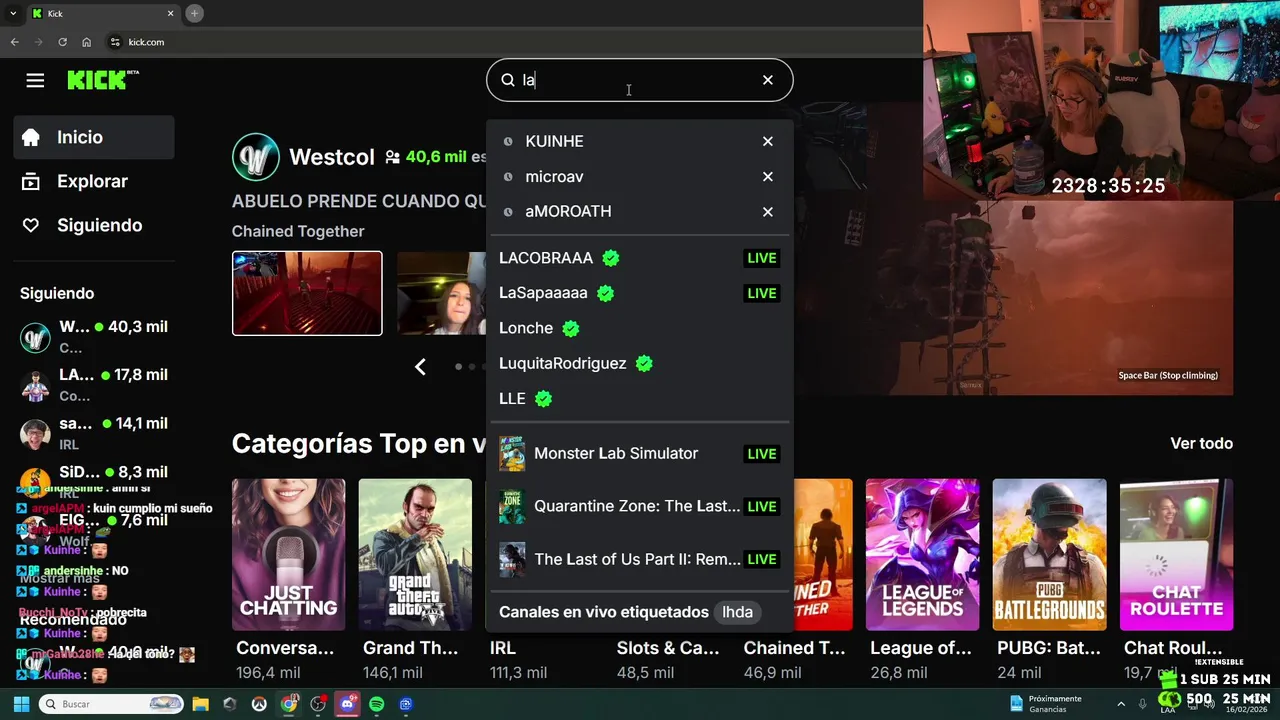This screenshot has height=720, width=1280.
Task: Open LaSapaaaaa channel suggestion
Action: pyautogui.click(x=639, y=293)
